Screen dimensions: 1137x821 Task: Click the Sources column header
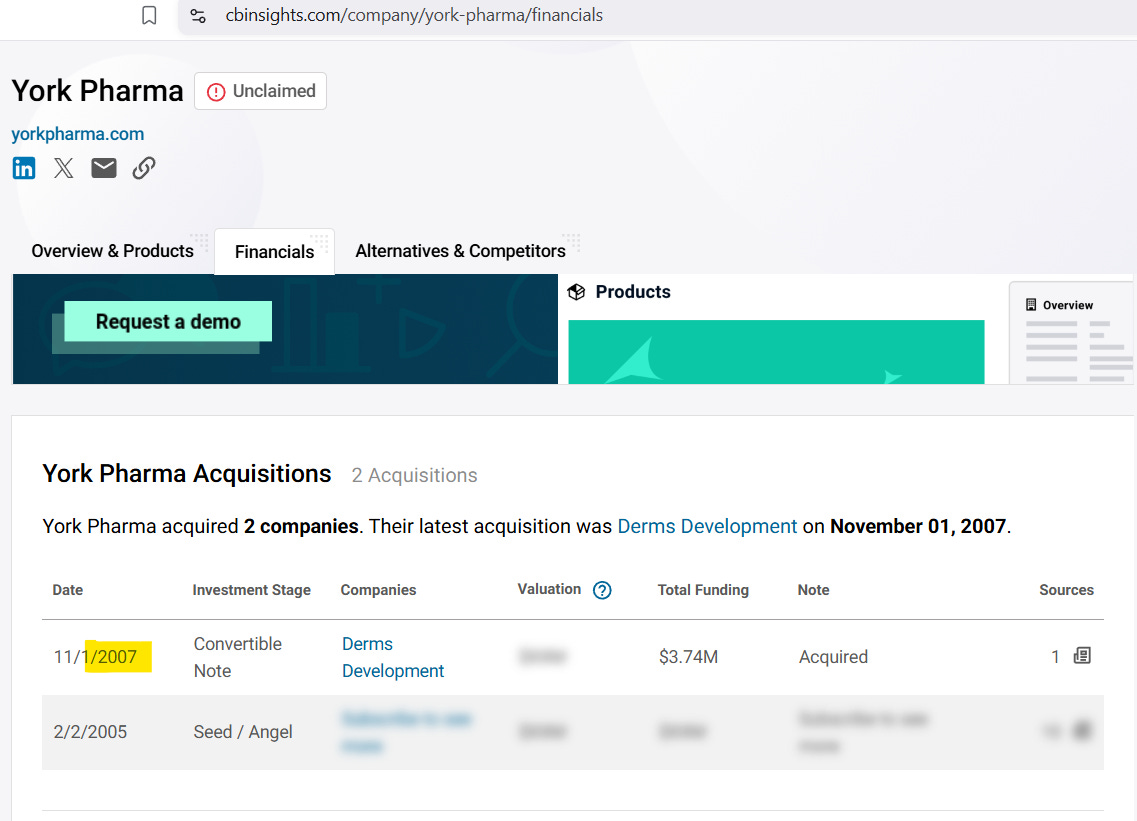[1066, 590]
